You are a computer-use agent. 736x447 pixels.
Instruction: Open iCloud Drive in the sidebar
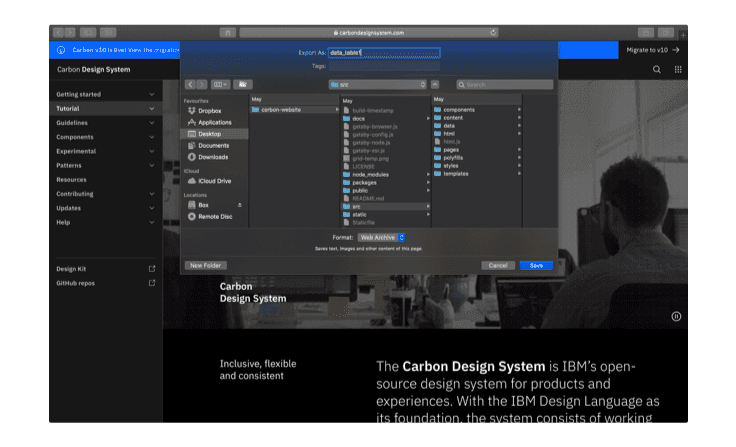pos(214,181)
